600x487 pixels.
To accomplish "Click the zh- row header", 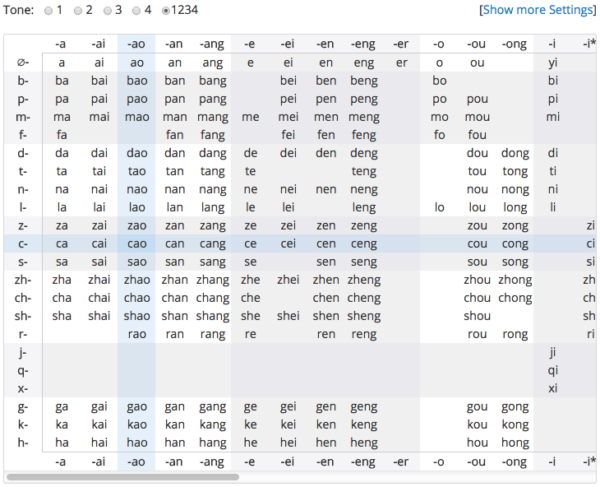I will pyautogui.click(x=23, y=280).
